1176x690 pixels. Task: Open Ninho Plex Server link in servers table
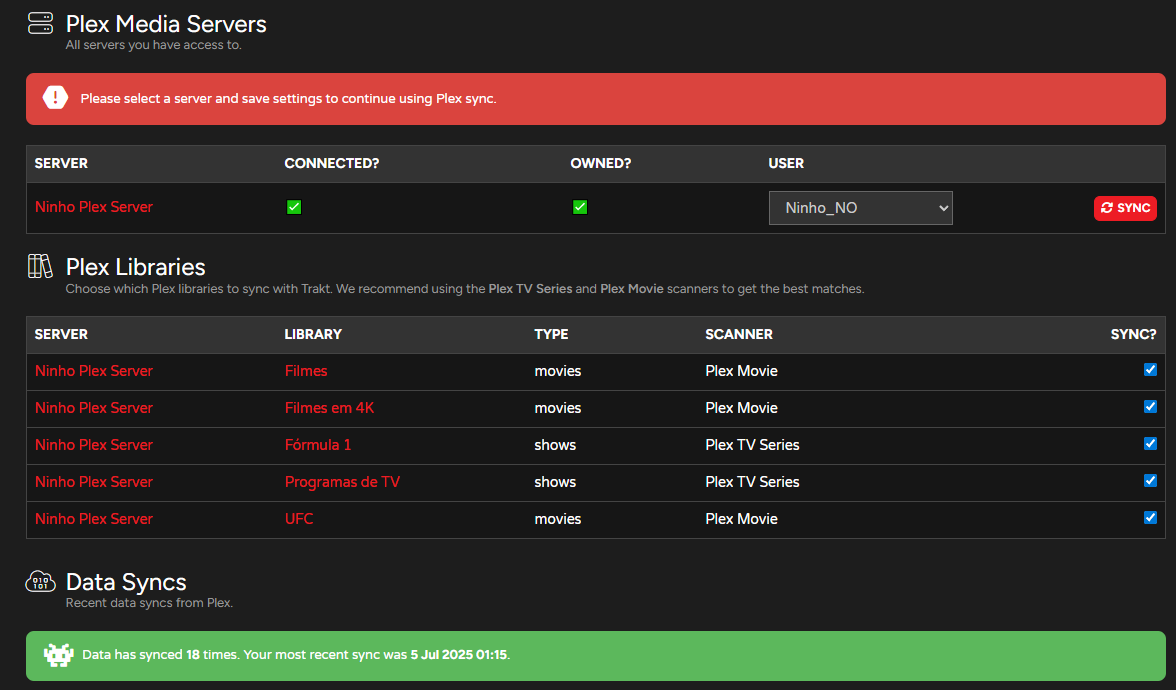[94, 207]
